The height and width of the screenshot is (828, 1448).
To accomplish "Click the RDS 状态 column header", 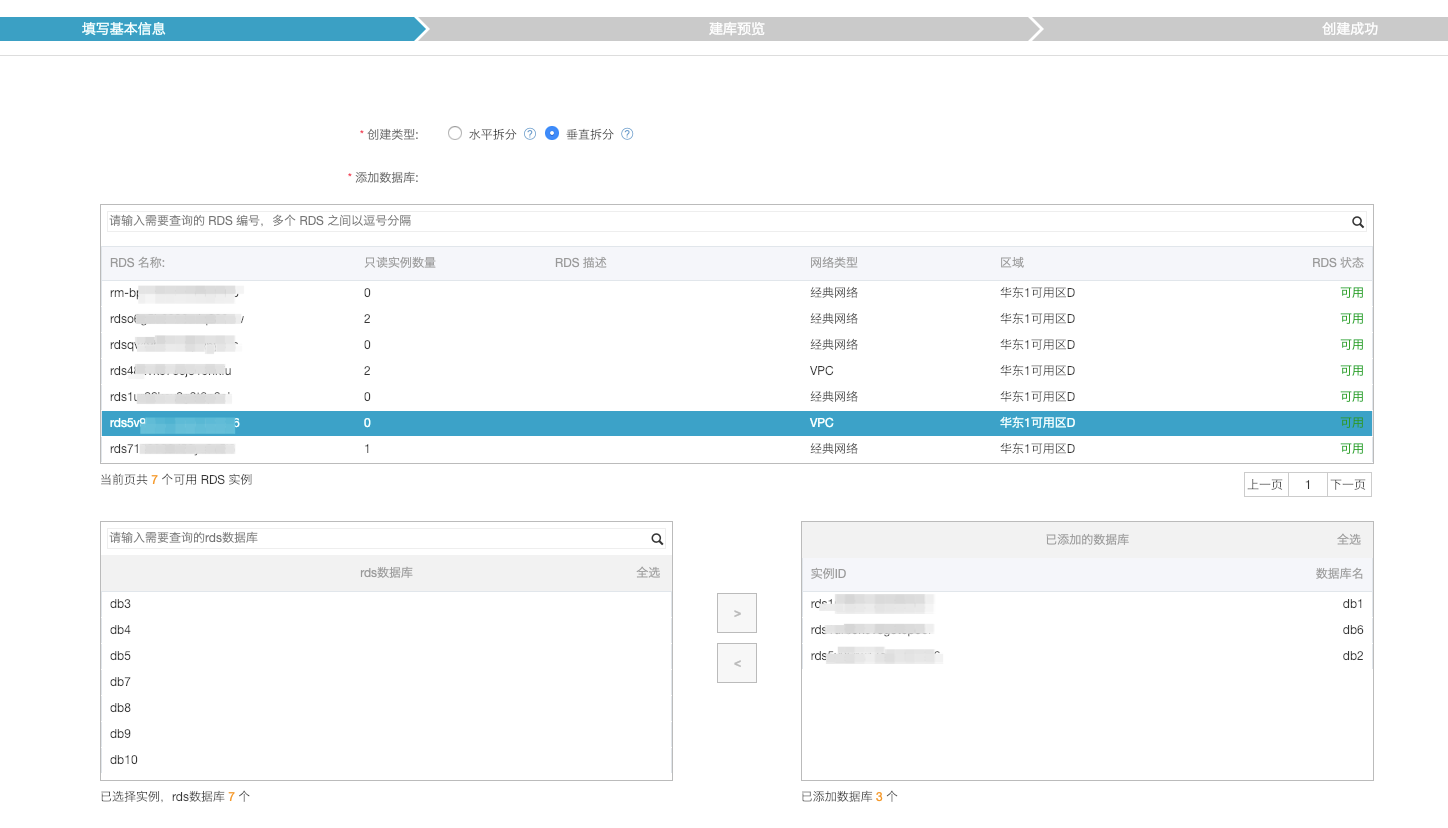I will point(1338,263).
